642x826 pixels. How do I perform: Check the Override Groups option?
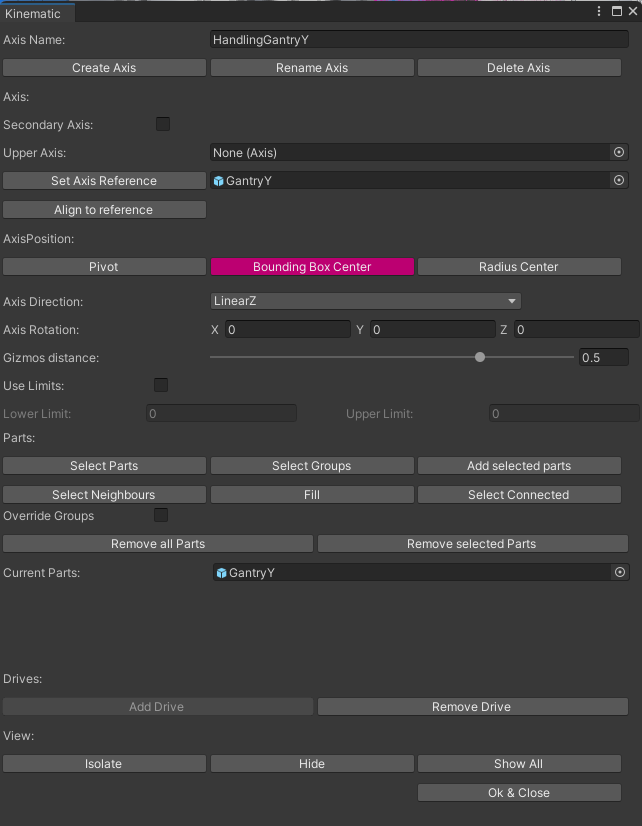(161, 515)
